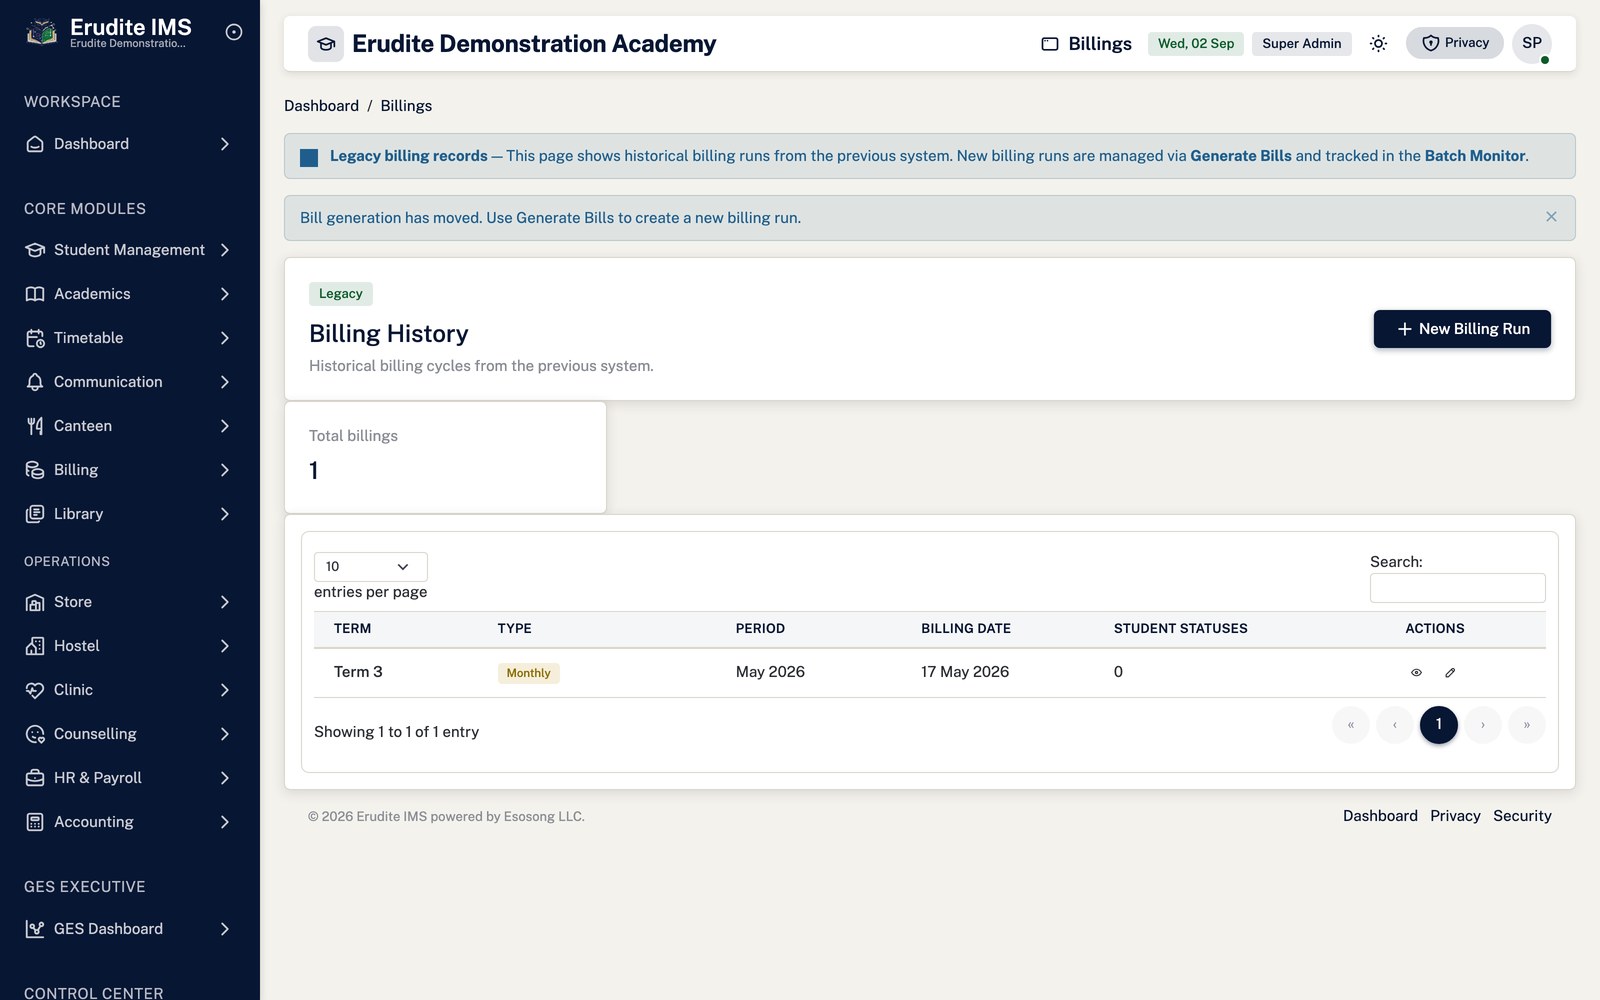Click Dashboard in the breadcrumb

pyautogui.click(x=321, y=106)
